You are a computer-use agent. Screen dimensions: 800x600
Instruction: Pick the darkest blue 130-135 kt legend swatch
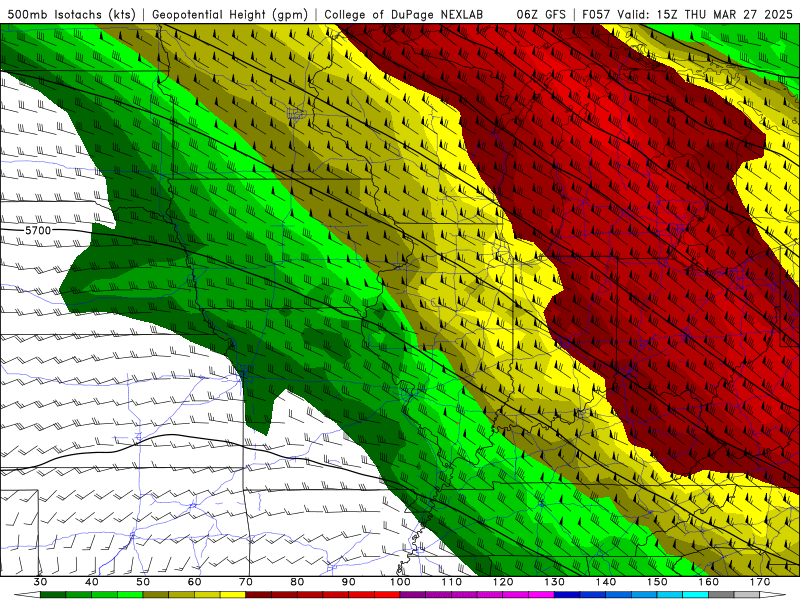coord(567,595)
